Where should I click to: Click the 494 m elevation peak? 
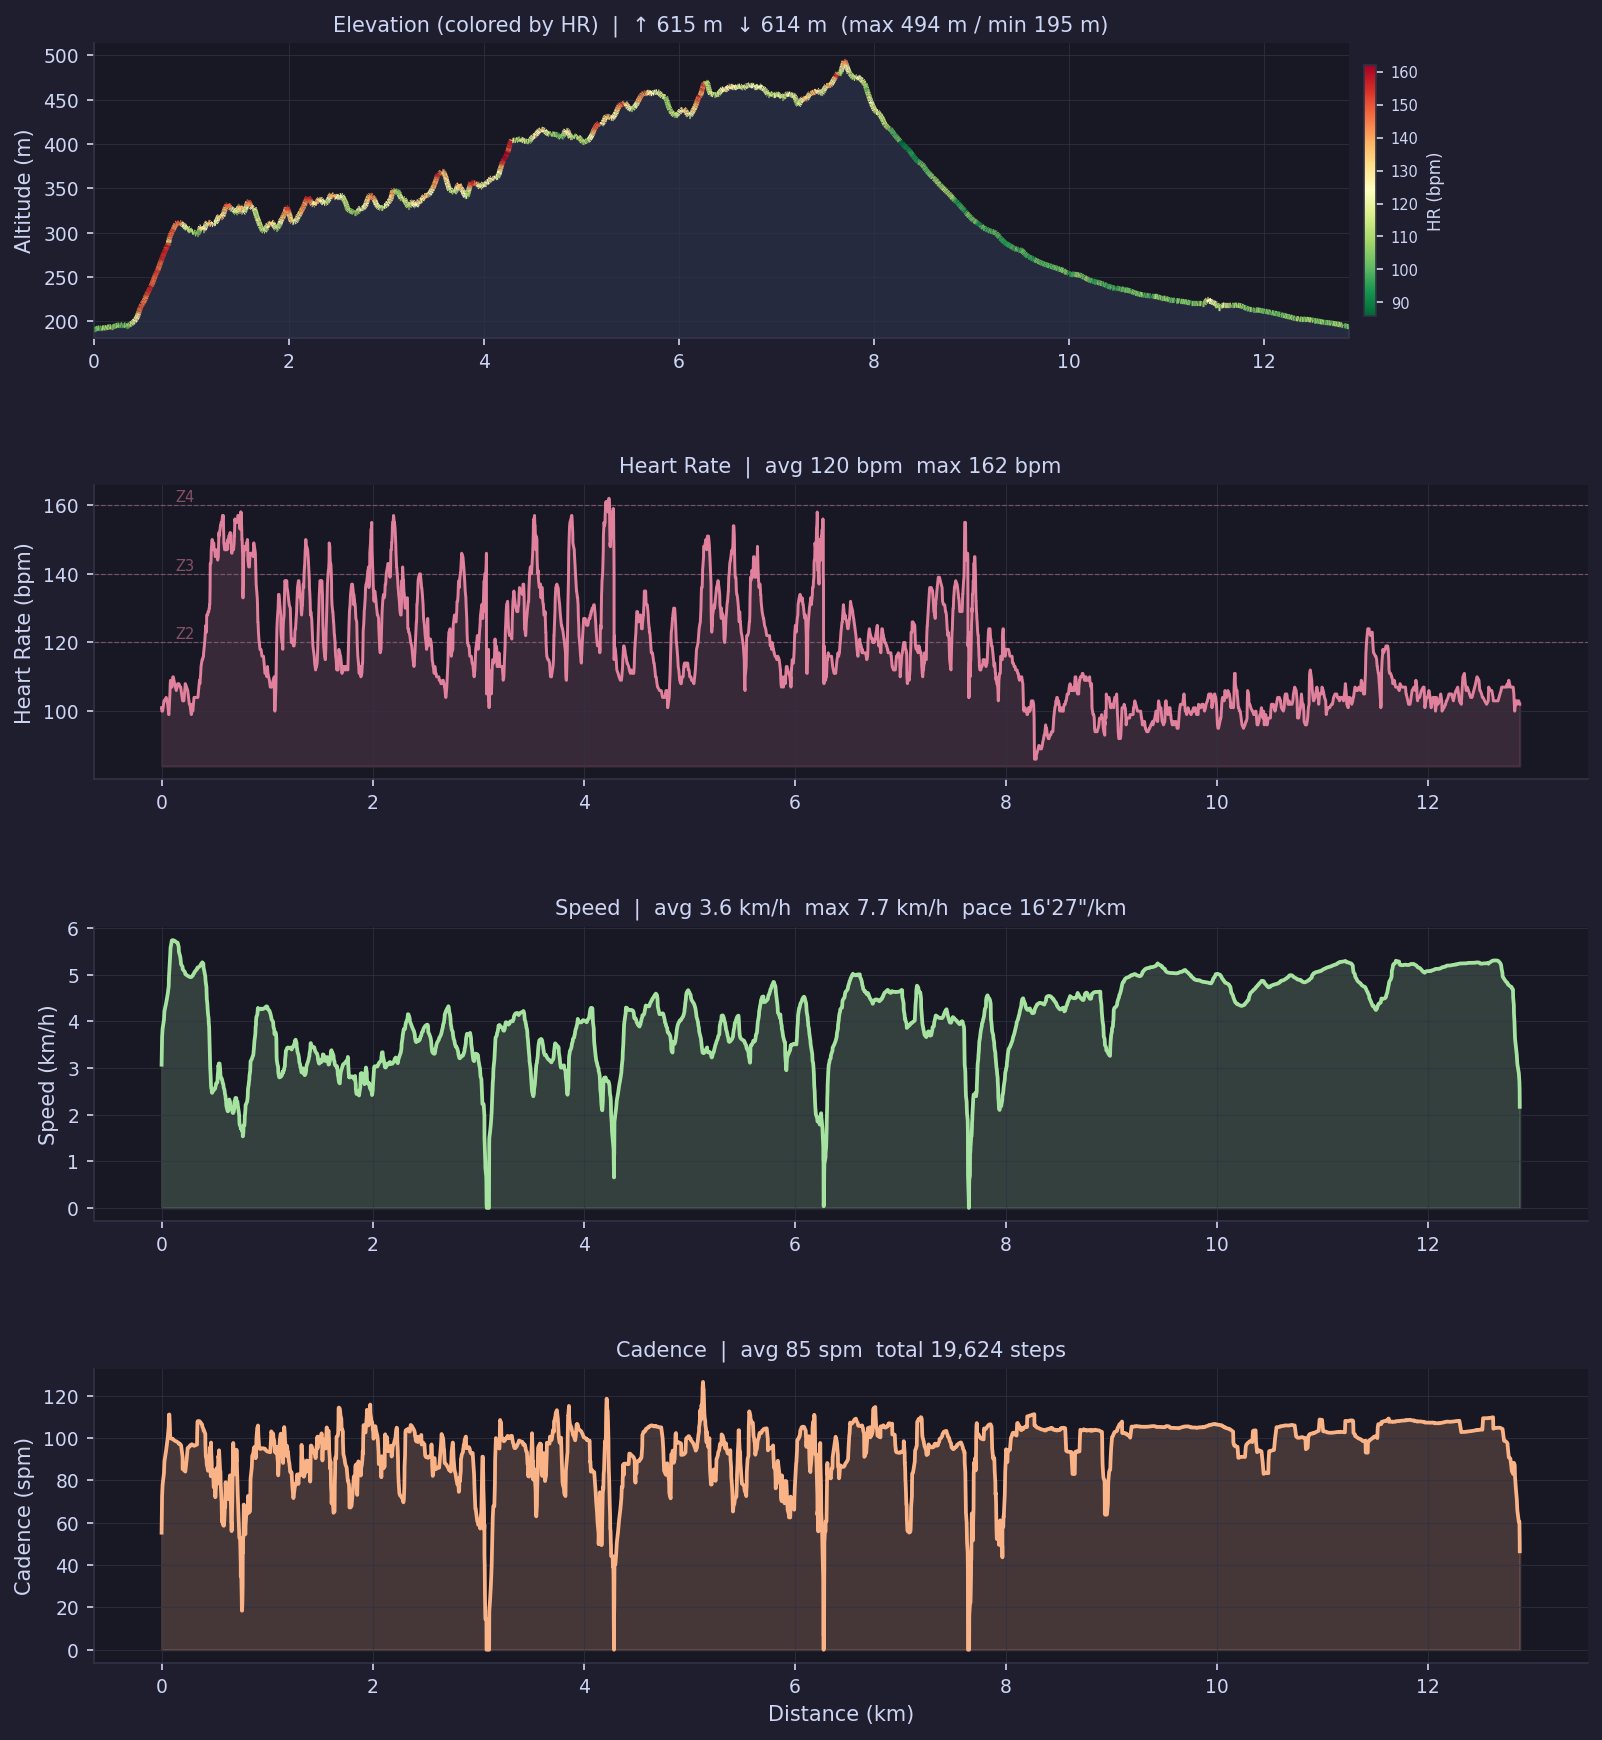[x=845, y=62]
